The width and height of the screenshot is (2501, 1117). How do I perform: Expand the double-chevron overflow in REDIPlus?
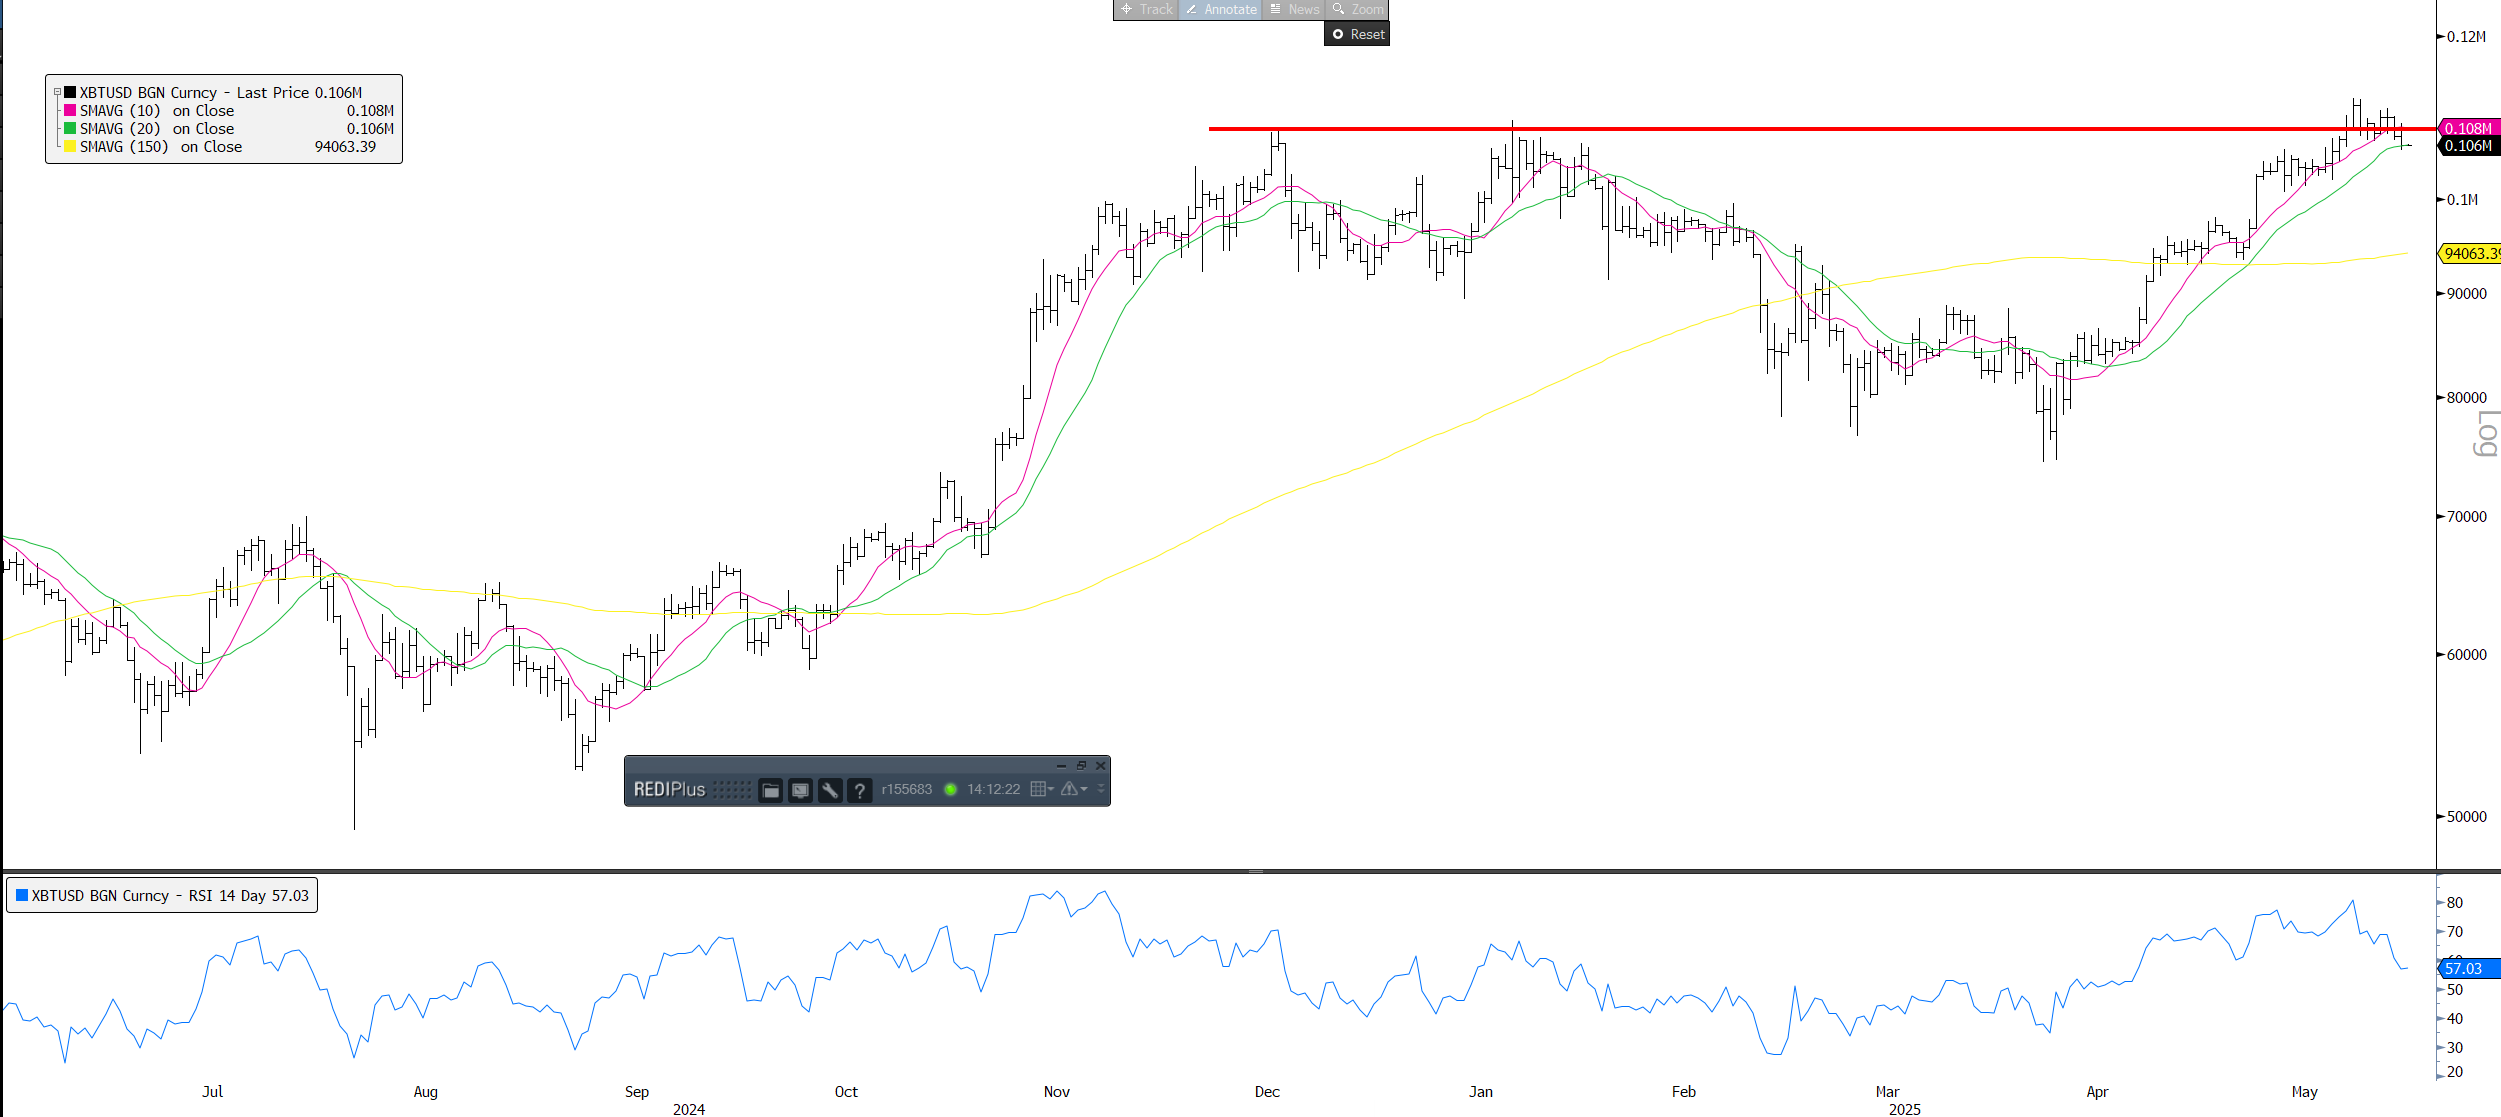coord(1101,789)
